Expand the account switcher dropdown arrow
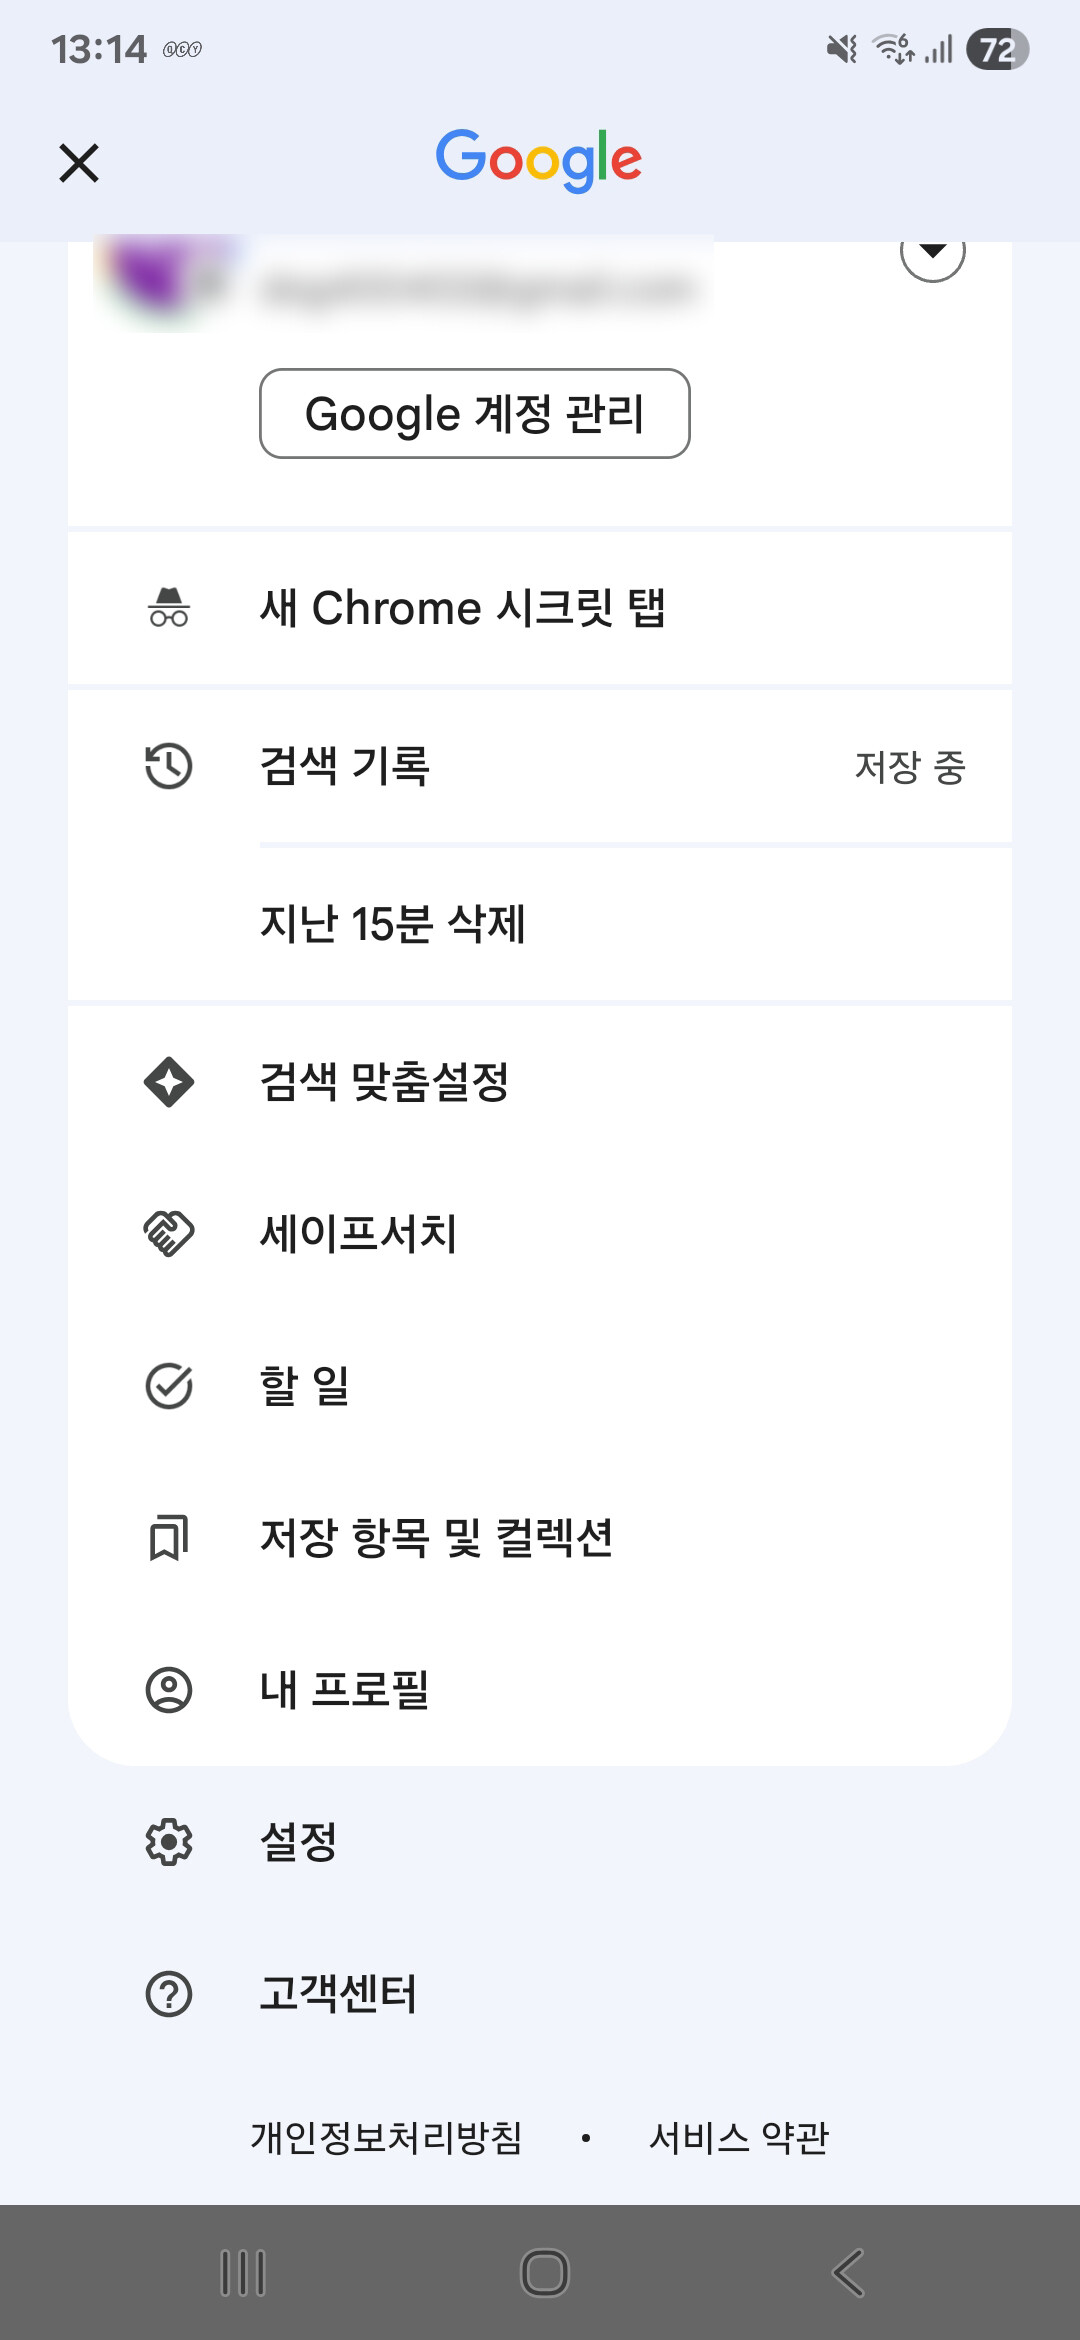 click(x=932, y=254)
